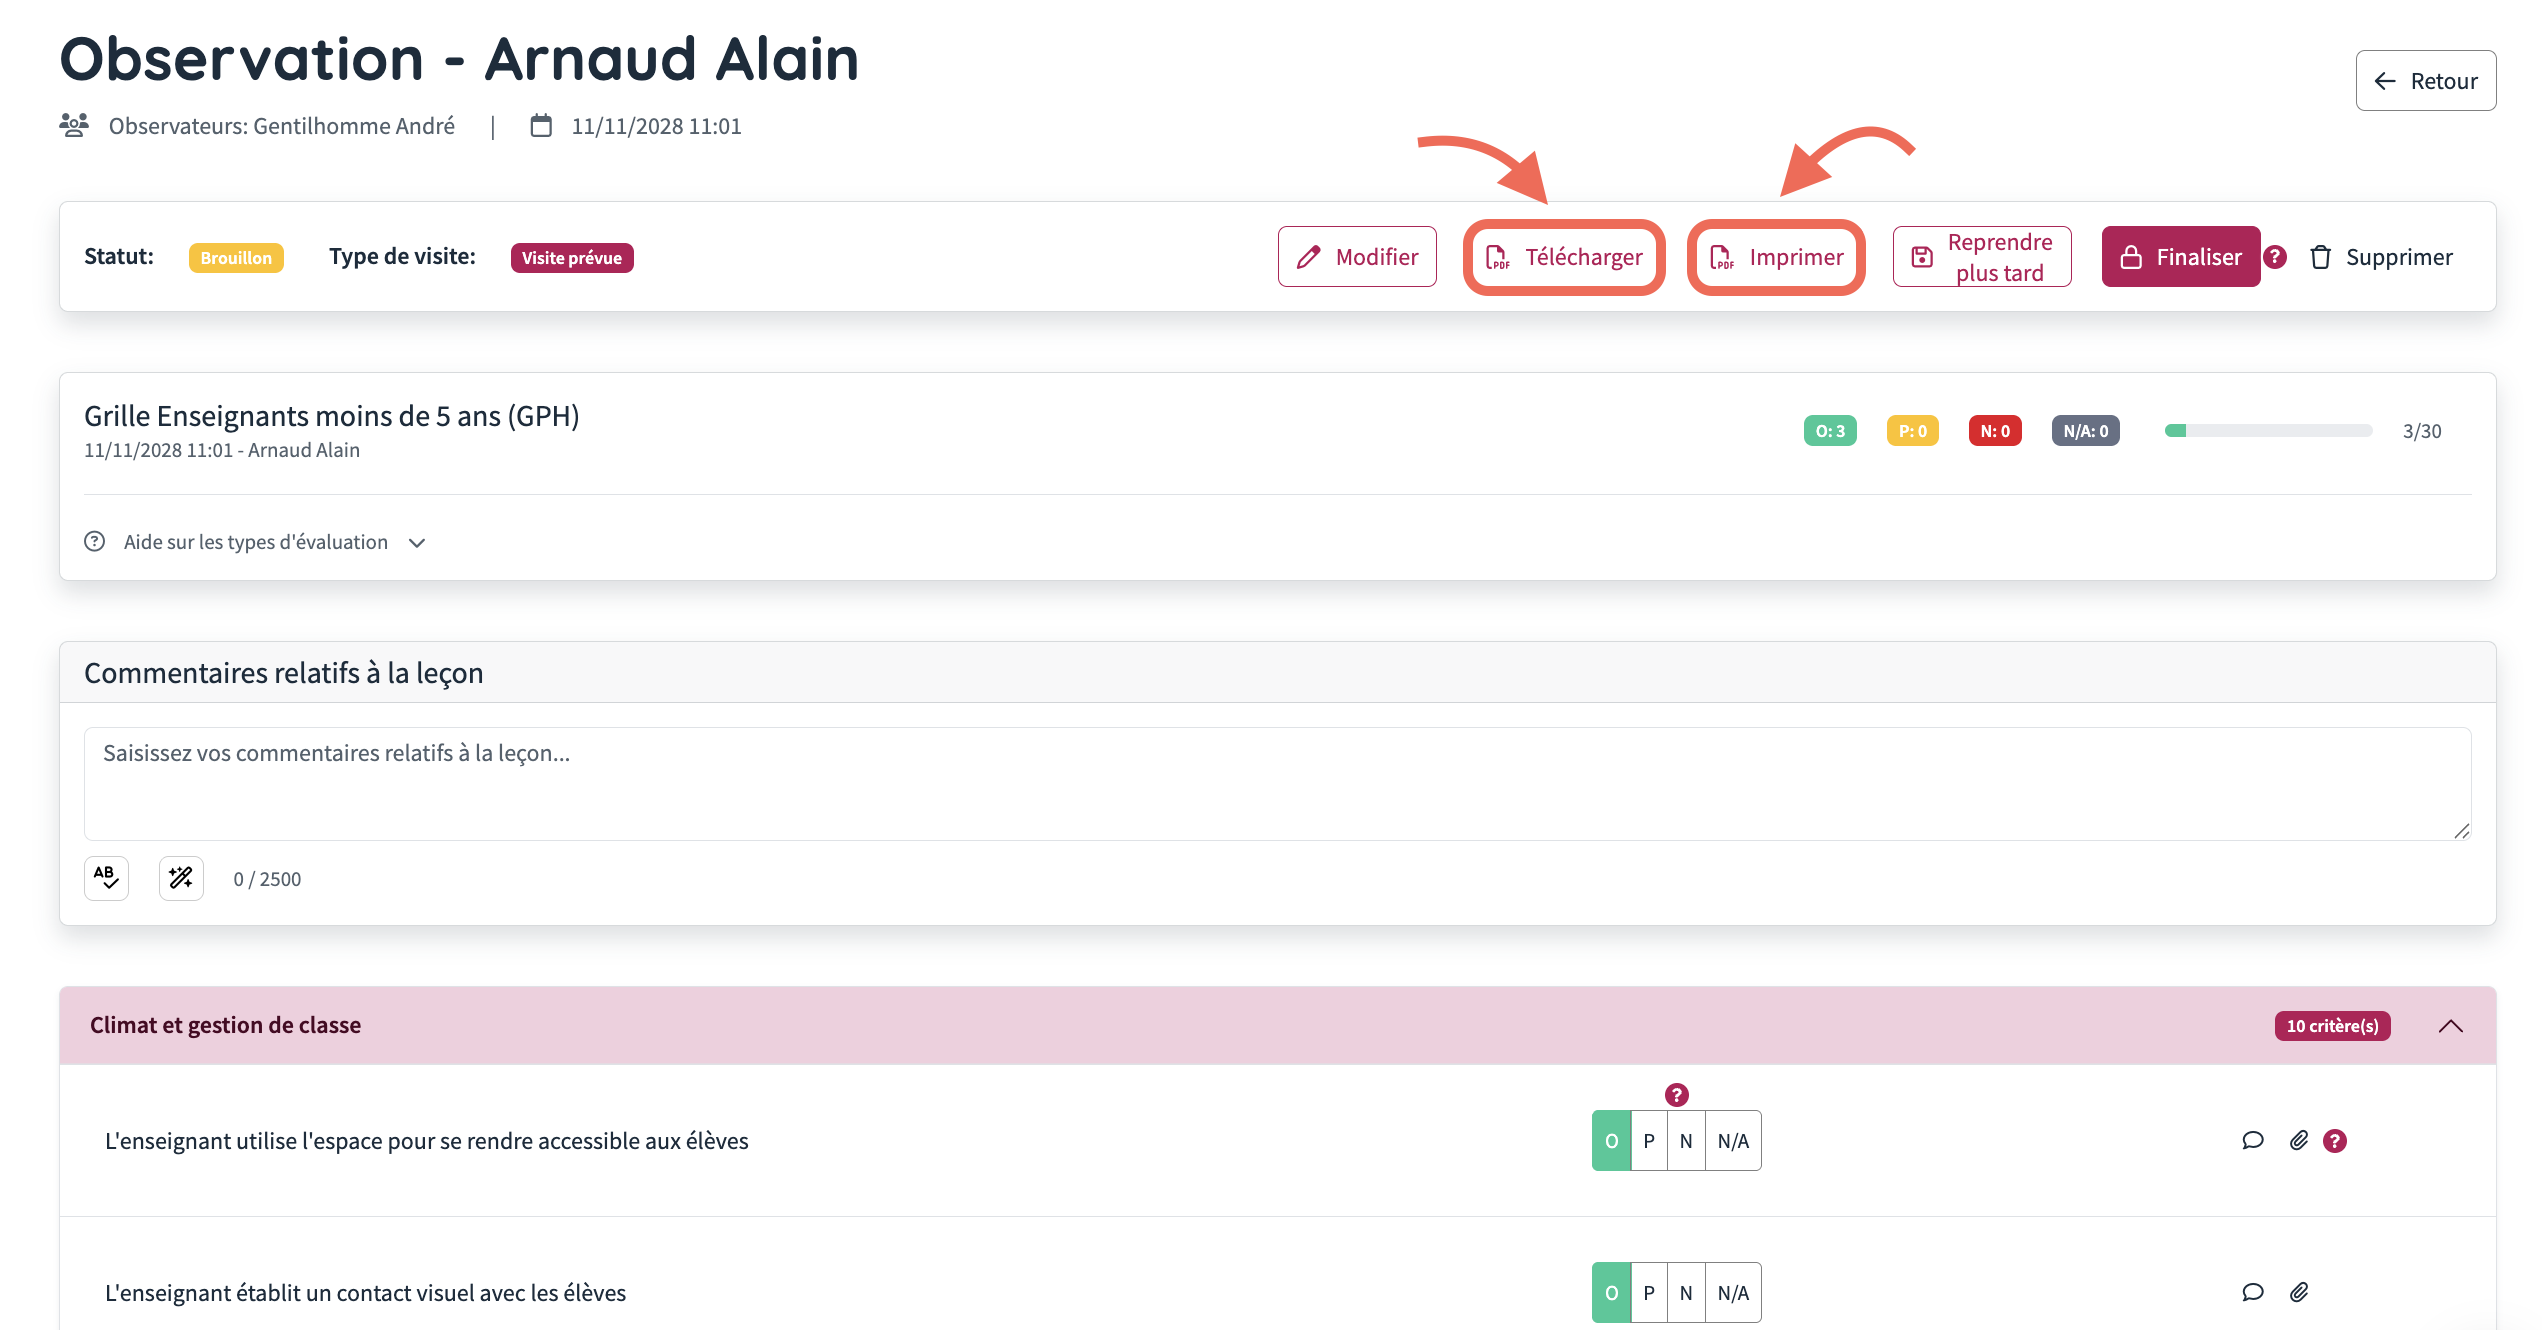This screenshot has height=1330, width=2542.
Task: Open comment bubble for first criterion
Action: pos(2252,1141)
